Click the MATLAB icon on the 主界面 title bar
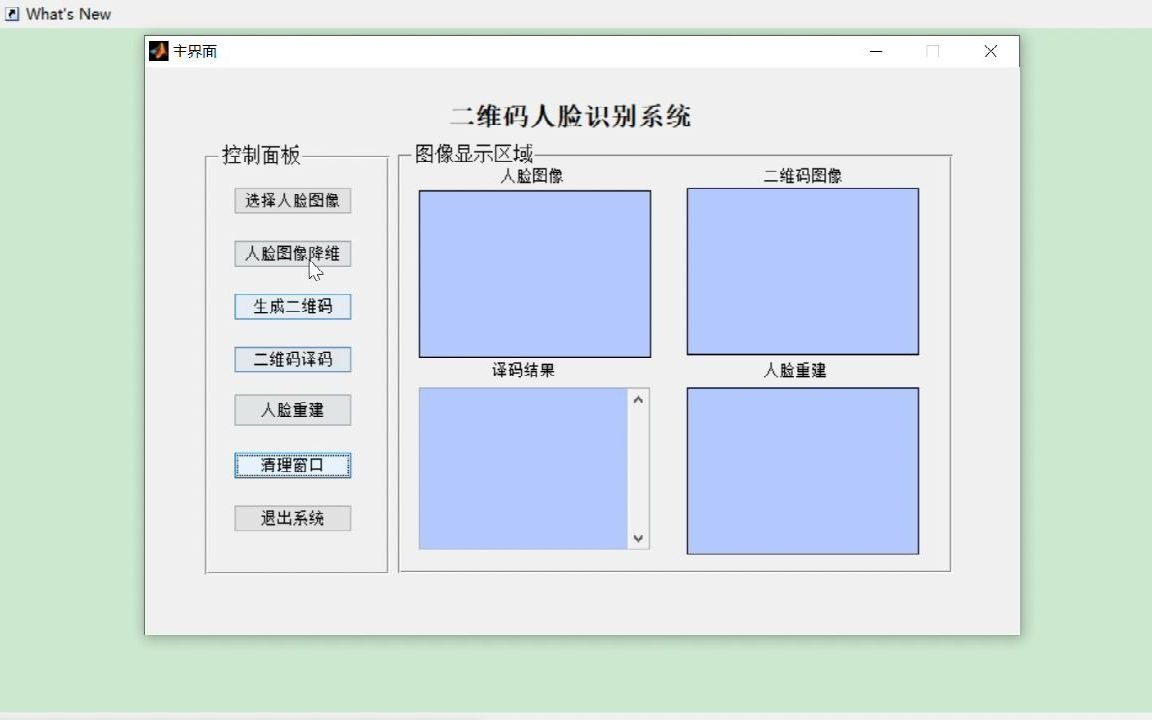Viewport: 1152px width, 720px height. [x=158, y=51]
